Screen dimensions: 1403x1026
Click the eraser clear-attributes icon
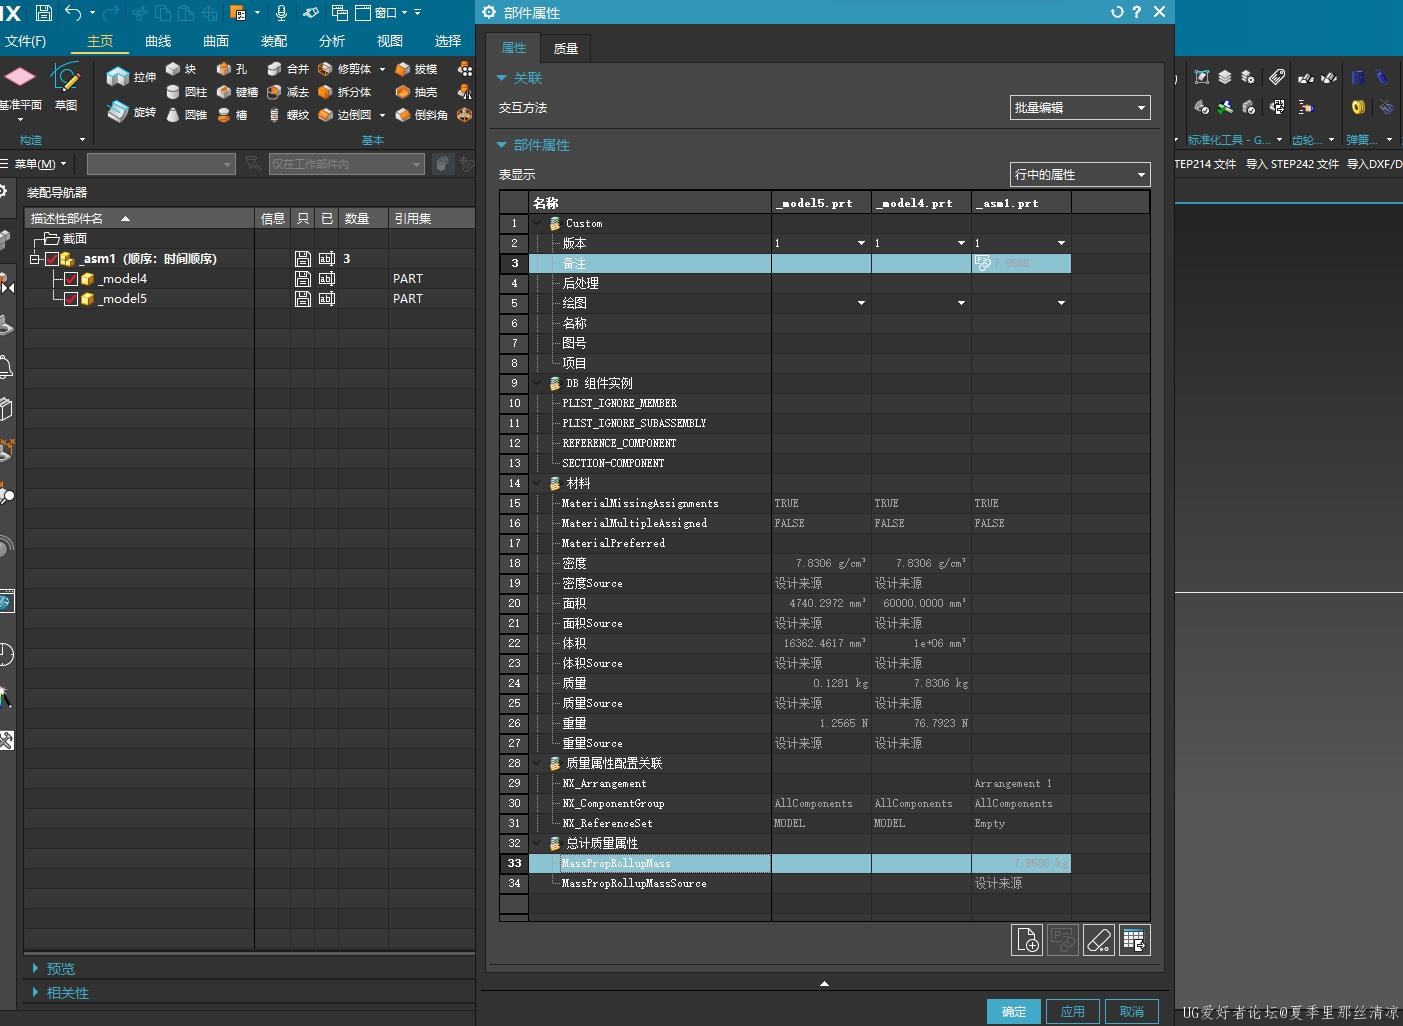tap(1099, 940)
